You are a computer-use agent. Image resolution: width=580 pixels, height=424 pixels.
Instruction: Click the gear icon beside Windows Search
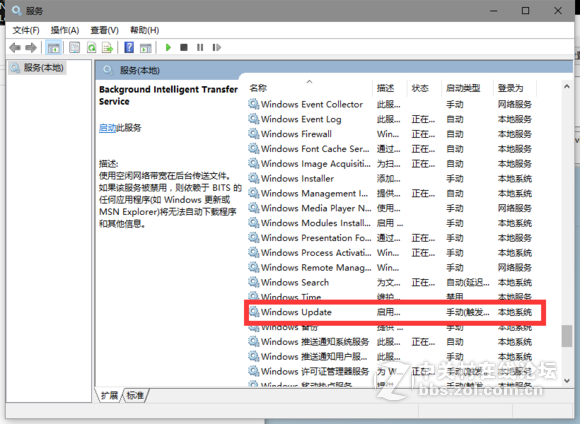[253, 282]
